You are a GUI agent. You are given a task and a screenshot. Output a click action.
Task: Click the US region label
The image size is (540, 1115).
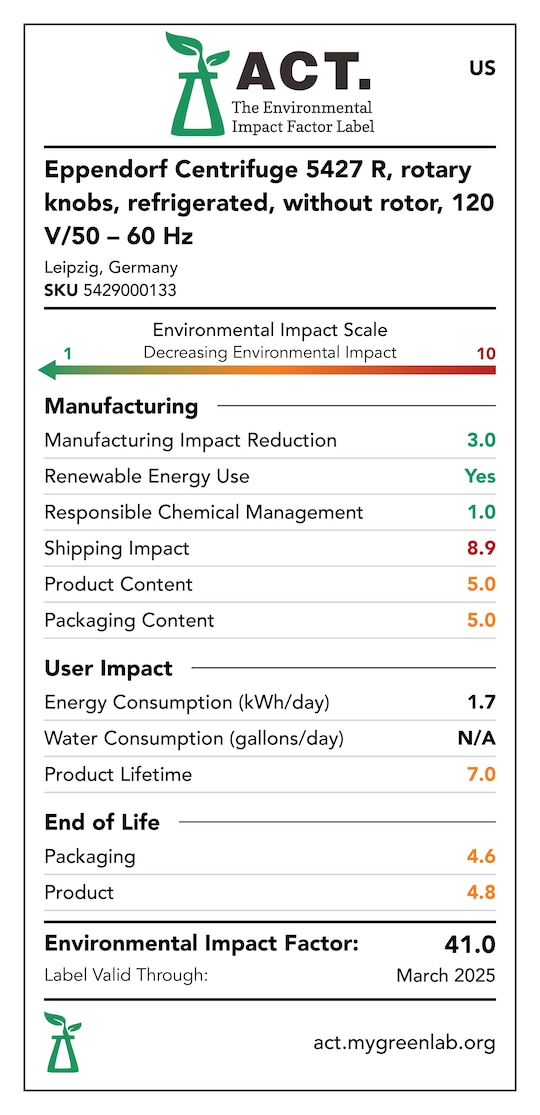(x=482, y=69)
